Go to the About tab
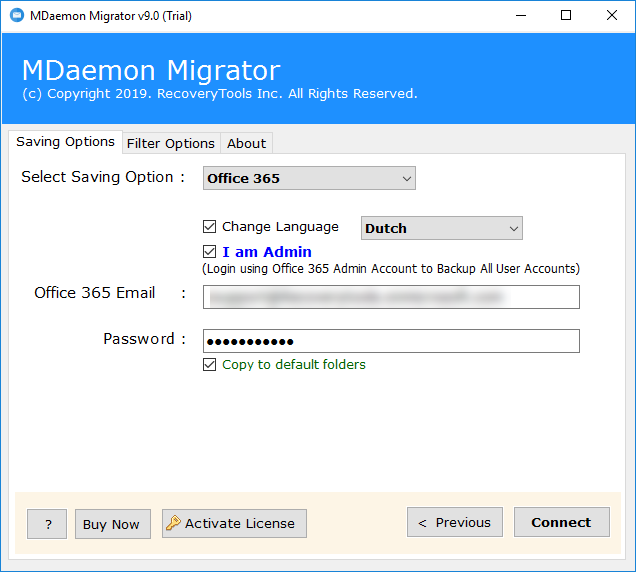This screenshot has width=636, height=572. (x=246, y=143)
